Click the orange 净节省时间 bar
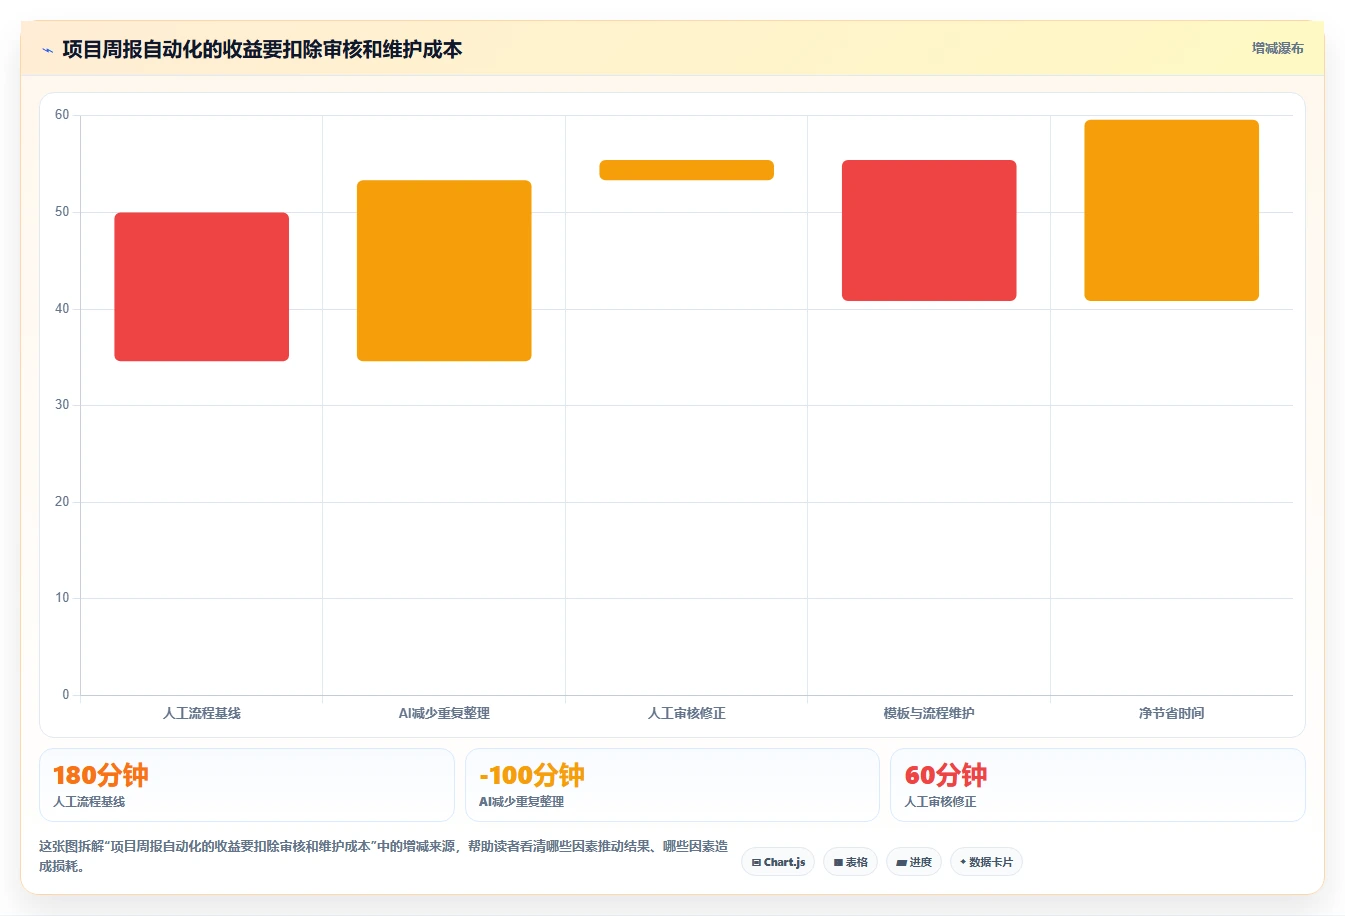Viewport: 1345px width, 916px height. click(x=1171, y=210)
